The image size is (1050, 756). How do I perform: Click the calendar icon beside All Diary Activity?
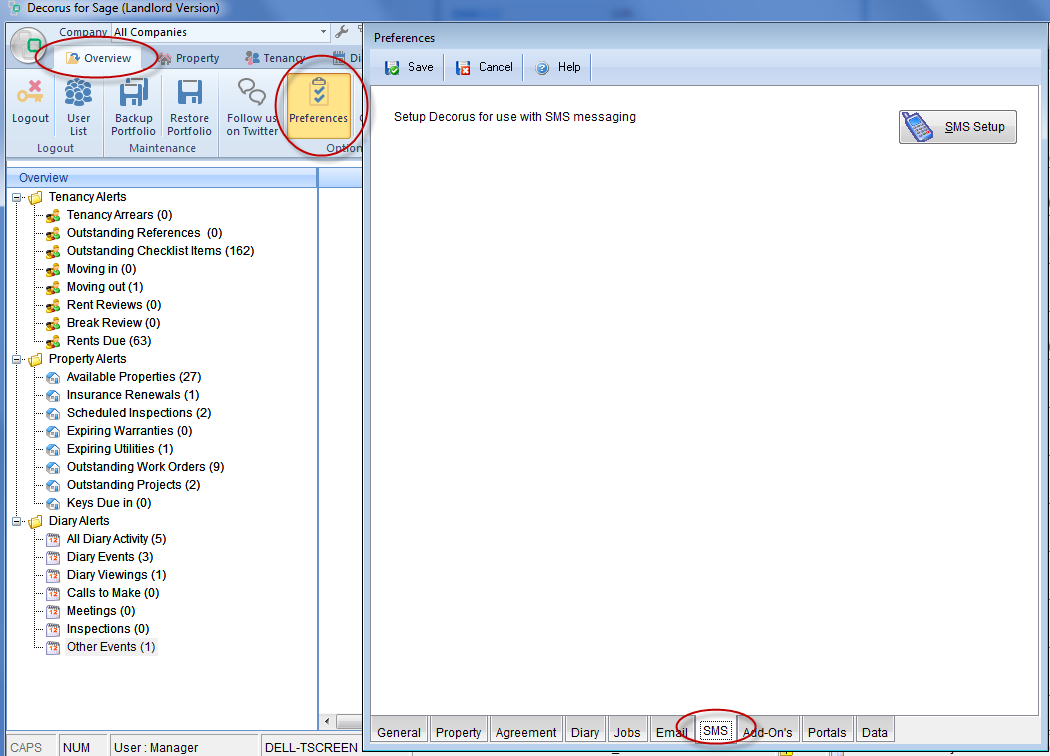point(53,540)
